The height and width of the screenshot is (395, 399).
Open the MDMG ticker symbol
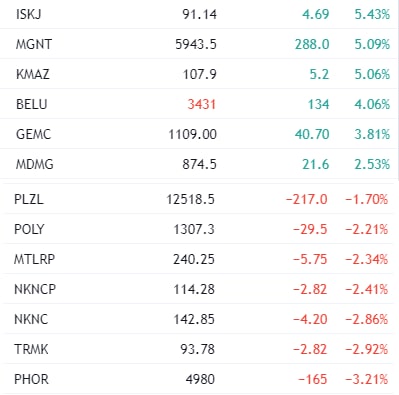(35, 164)
